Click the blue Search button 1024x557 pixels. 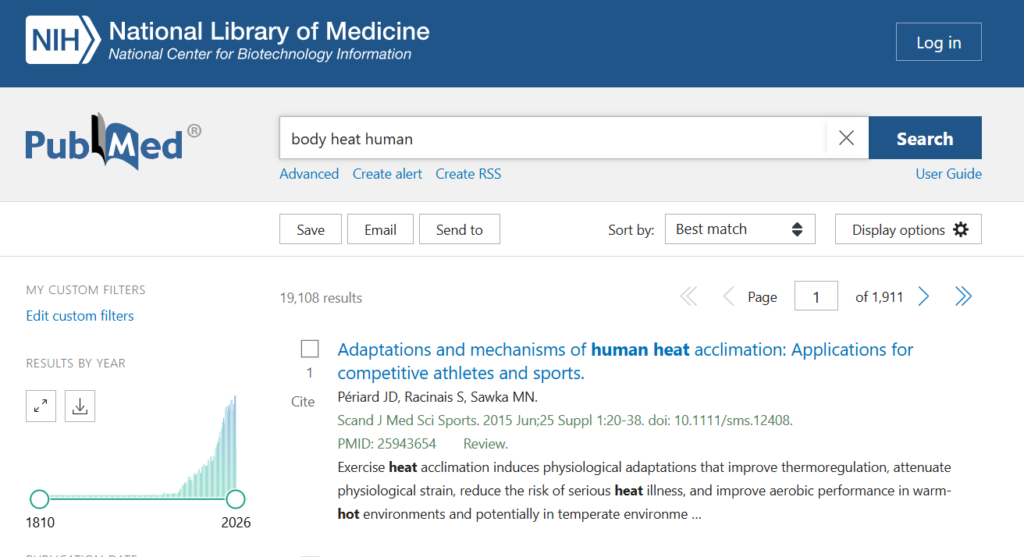pyautogui.click(x=925, y=138)
